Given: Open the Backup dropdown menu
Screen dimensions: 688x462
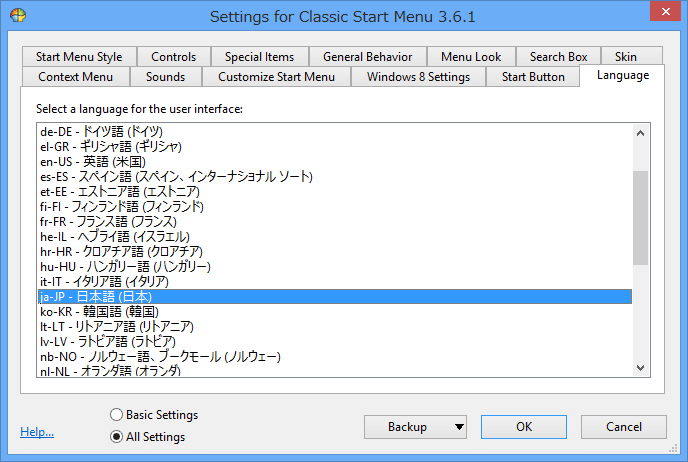Looking at the screenshot, I should click(415, 427).
